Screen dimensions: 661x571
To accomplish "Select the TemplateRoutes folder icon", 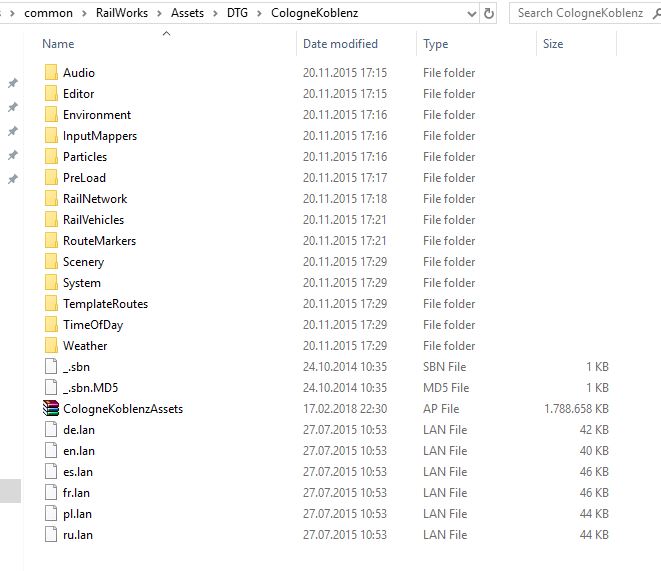I will pos(51,304).
